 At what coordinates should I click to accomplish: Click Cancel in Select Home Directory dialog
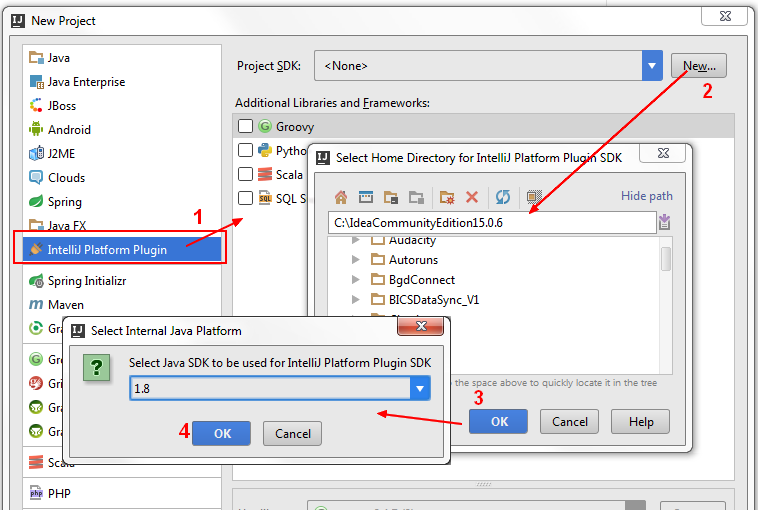569,422
